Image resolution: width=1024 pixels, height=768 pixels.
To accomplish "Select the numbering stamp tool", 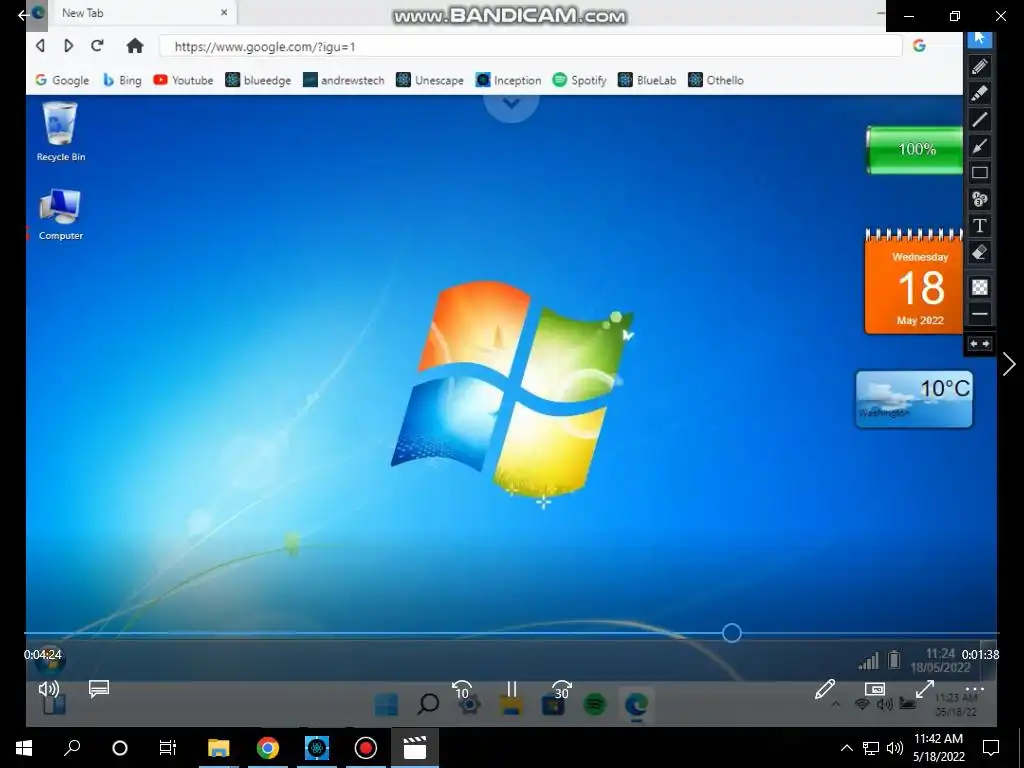I will click(980, 199).
